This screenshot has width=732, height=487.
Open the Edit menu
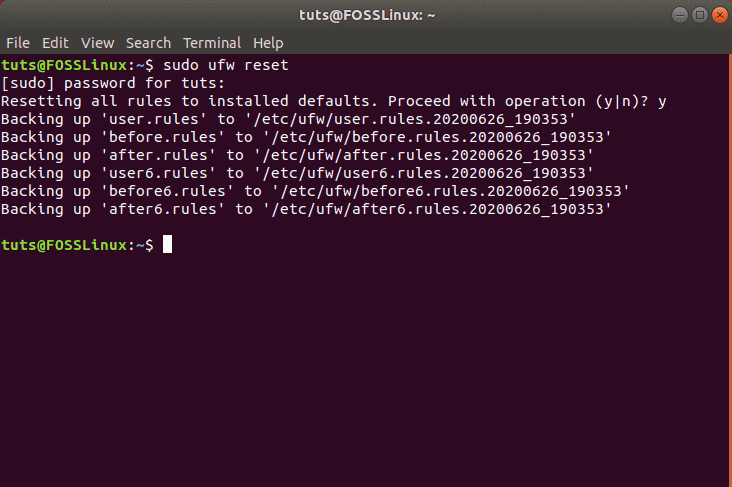click(x=55, y=43)
